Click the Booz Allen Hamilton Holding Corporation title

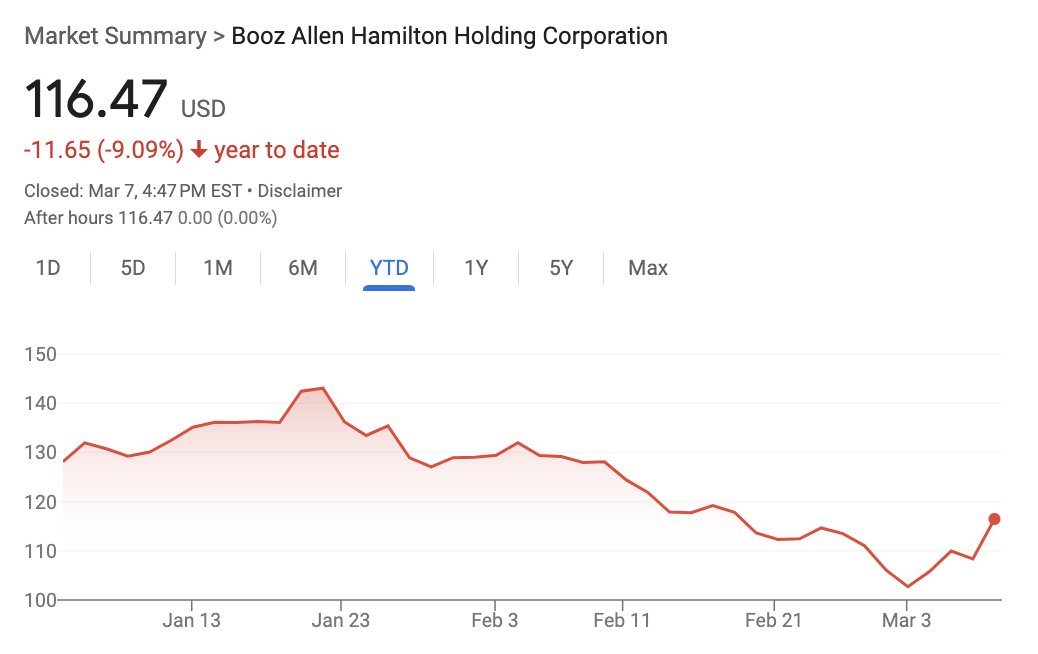pyautogui.click(x=449, y=37)
